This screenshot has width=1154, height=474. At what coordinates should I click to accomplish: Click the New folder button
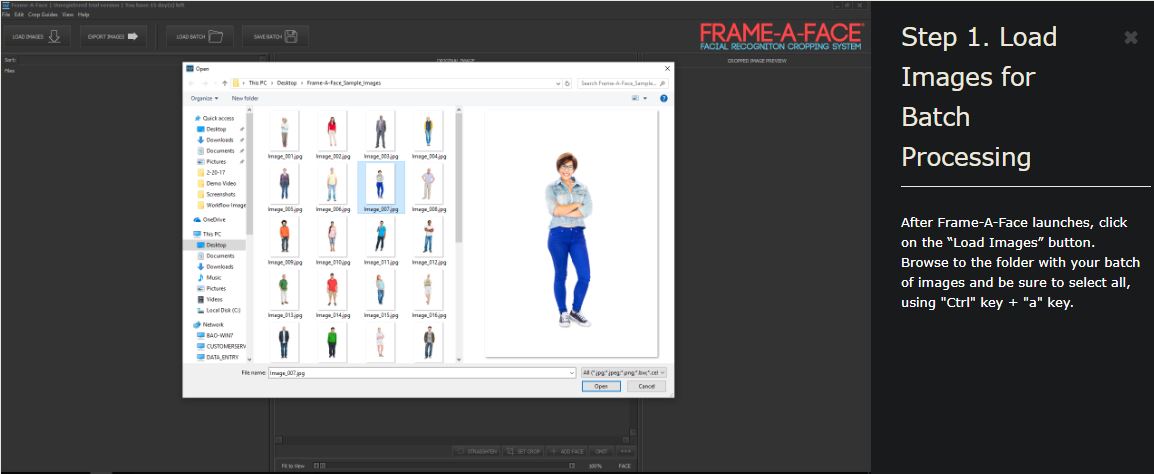point(245,98)
